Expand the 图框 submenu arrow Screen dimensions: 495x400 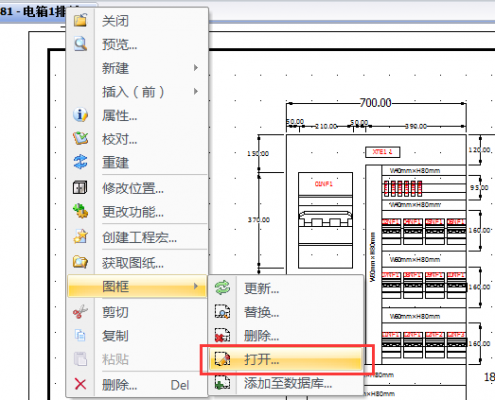tap(196, 286)
